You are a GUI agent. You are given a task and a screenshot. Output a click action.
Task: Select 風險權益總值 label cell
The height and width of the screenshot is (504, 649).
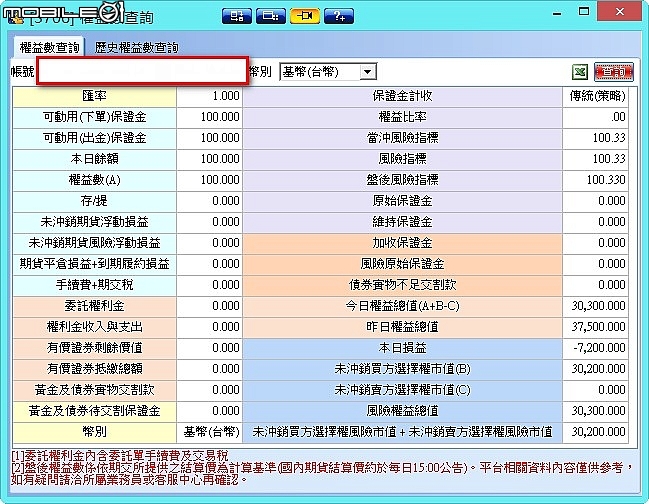pyautogui.click(x=402, y=412)
